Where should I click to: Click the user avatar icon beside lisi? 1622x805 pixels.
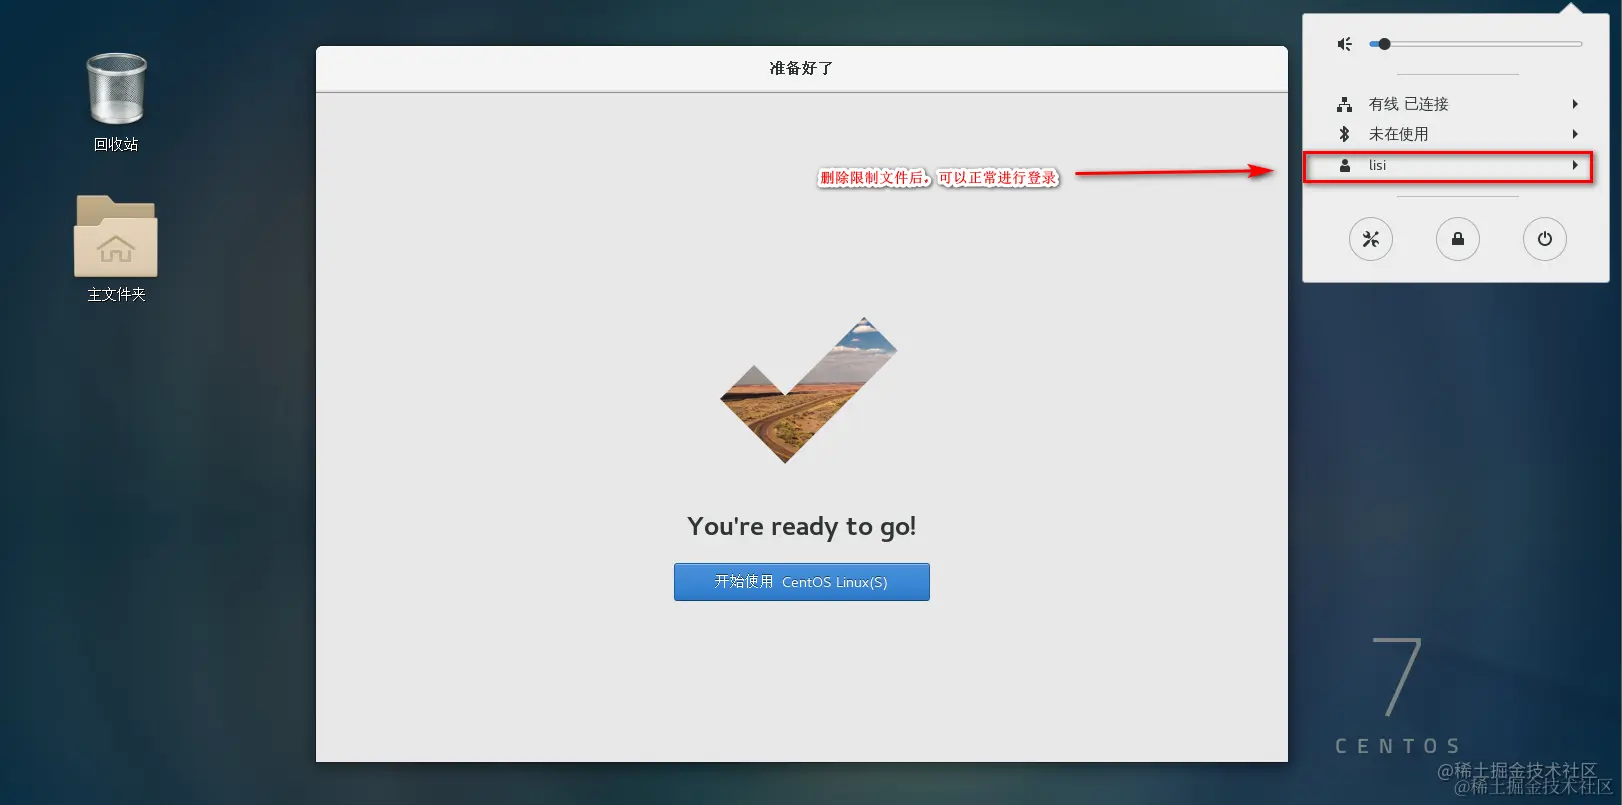[x=1345, y=165]
